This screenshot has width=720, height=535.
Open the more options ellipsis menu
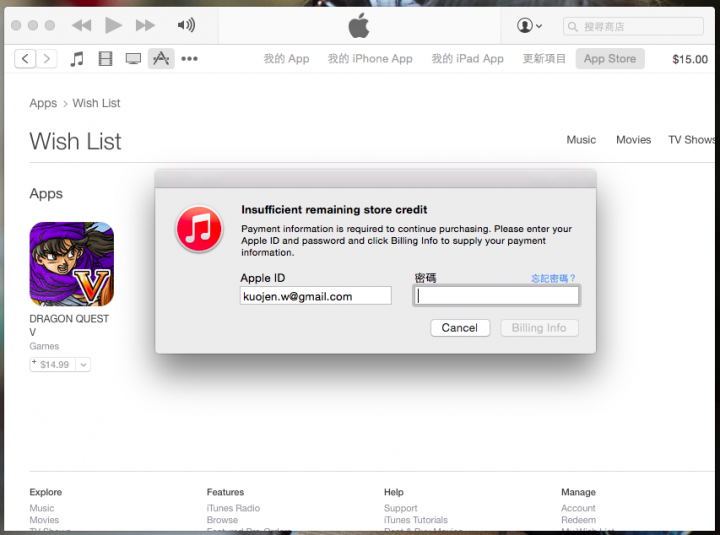(189, 59)
